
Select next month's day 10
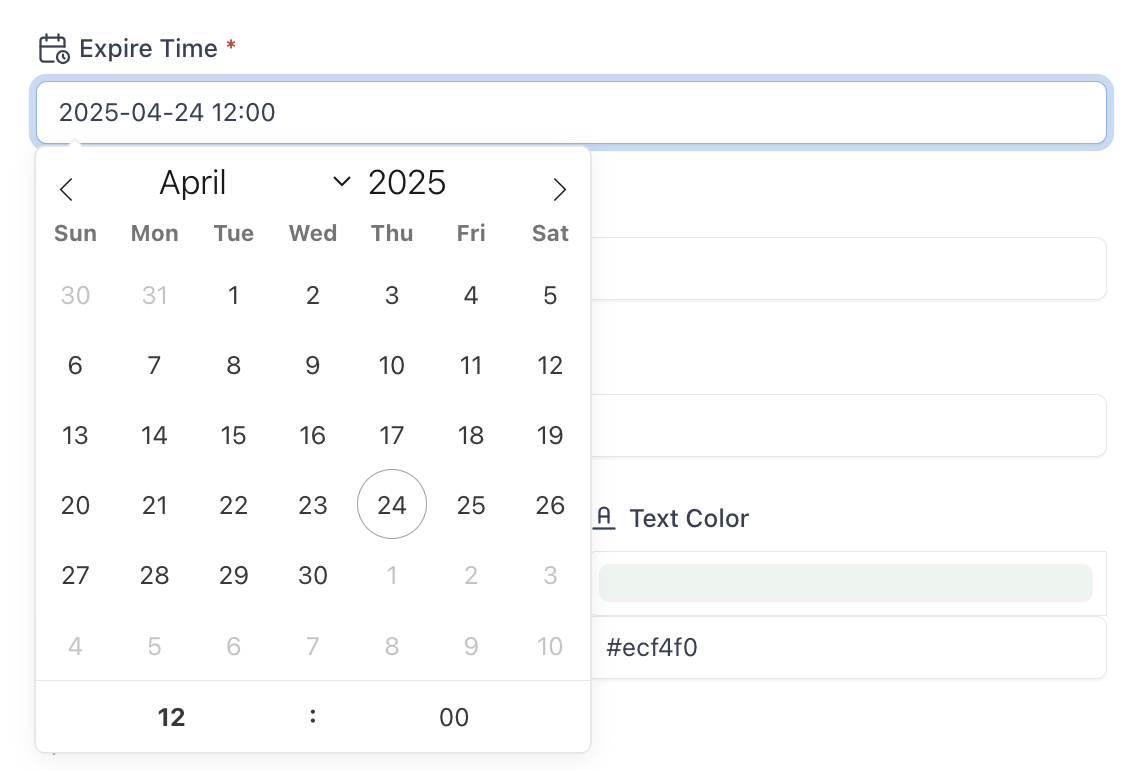[550, 646]
